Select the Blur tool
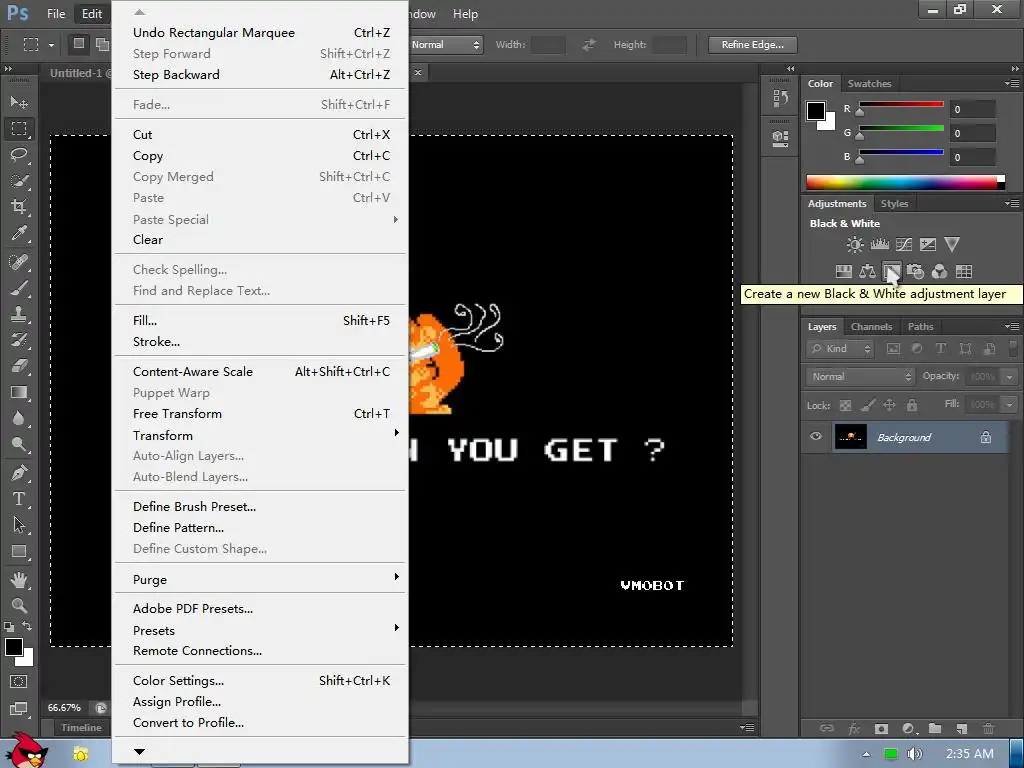The height and width of the screenshot is (768, 1024). click(19, 419)
